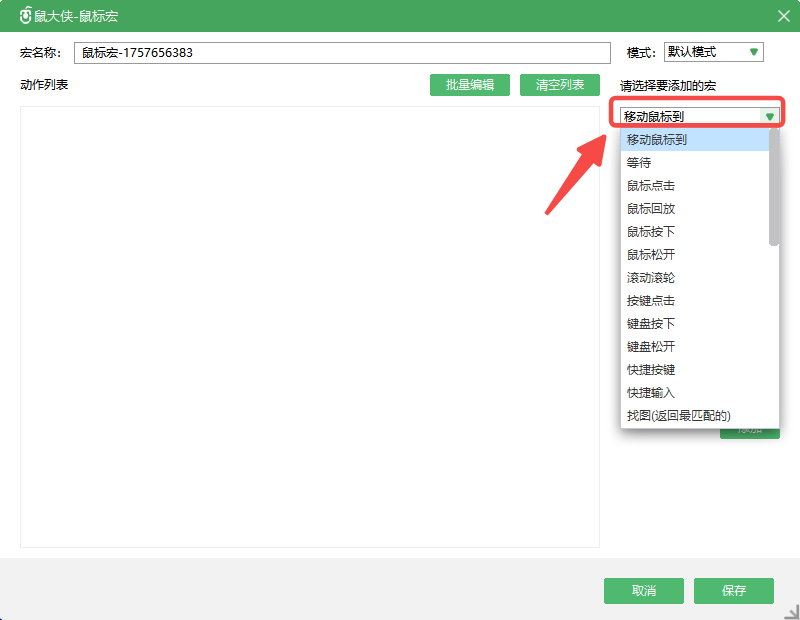Click the 移动鼠标到 combo box field
Screen dimensions: 800x620
pyautogui.click(x=690, y=117)
